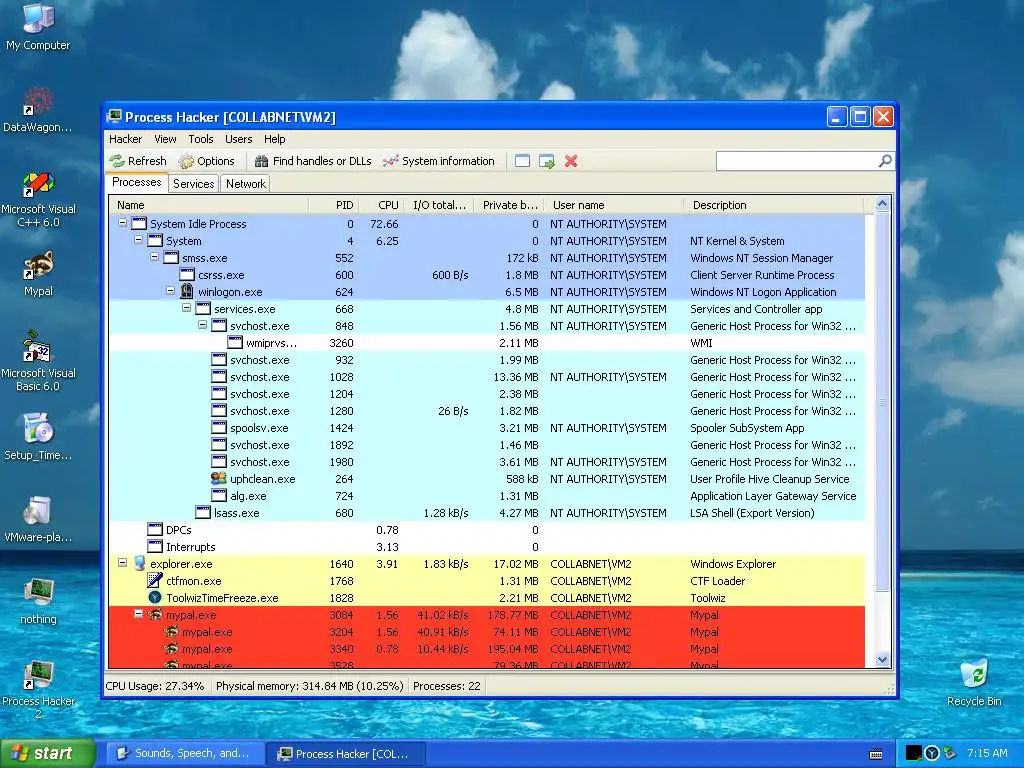
Task: Open Find handles or DLLs
Action: point(313,161)
